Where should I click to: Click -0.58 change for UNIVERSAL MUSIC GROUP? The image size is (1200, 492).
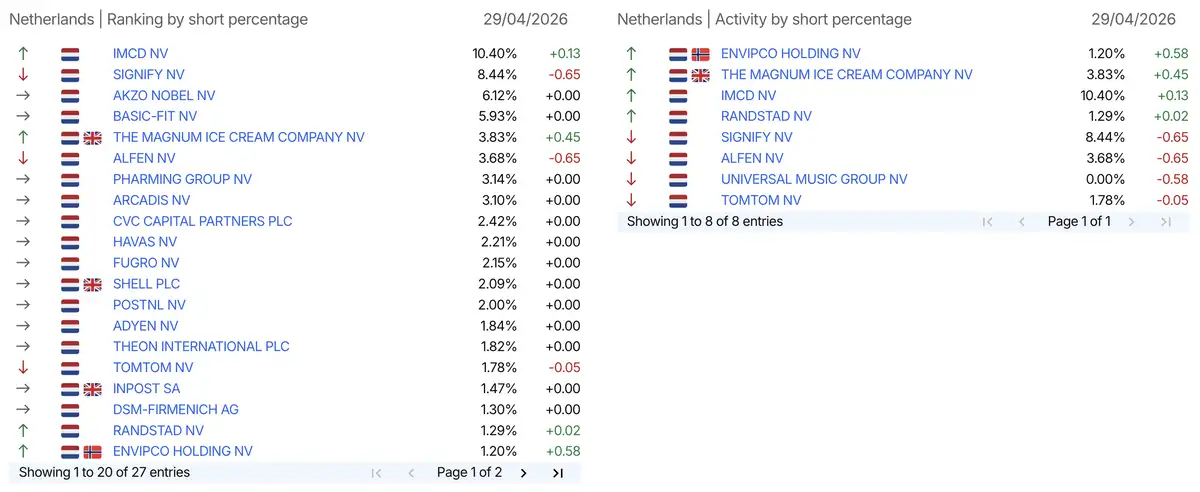(1171, 180)
